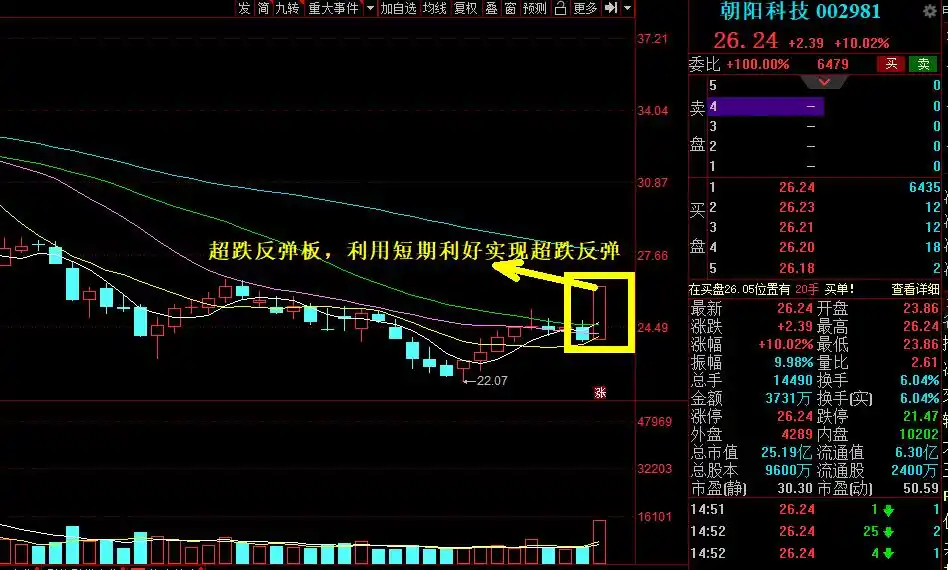Click the 叠 overlay icon in toolbar
Screen dimensions: 948x570
tap(491, 8)
